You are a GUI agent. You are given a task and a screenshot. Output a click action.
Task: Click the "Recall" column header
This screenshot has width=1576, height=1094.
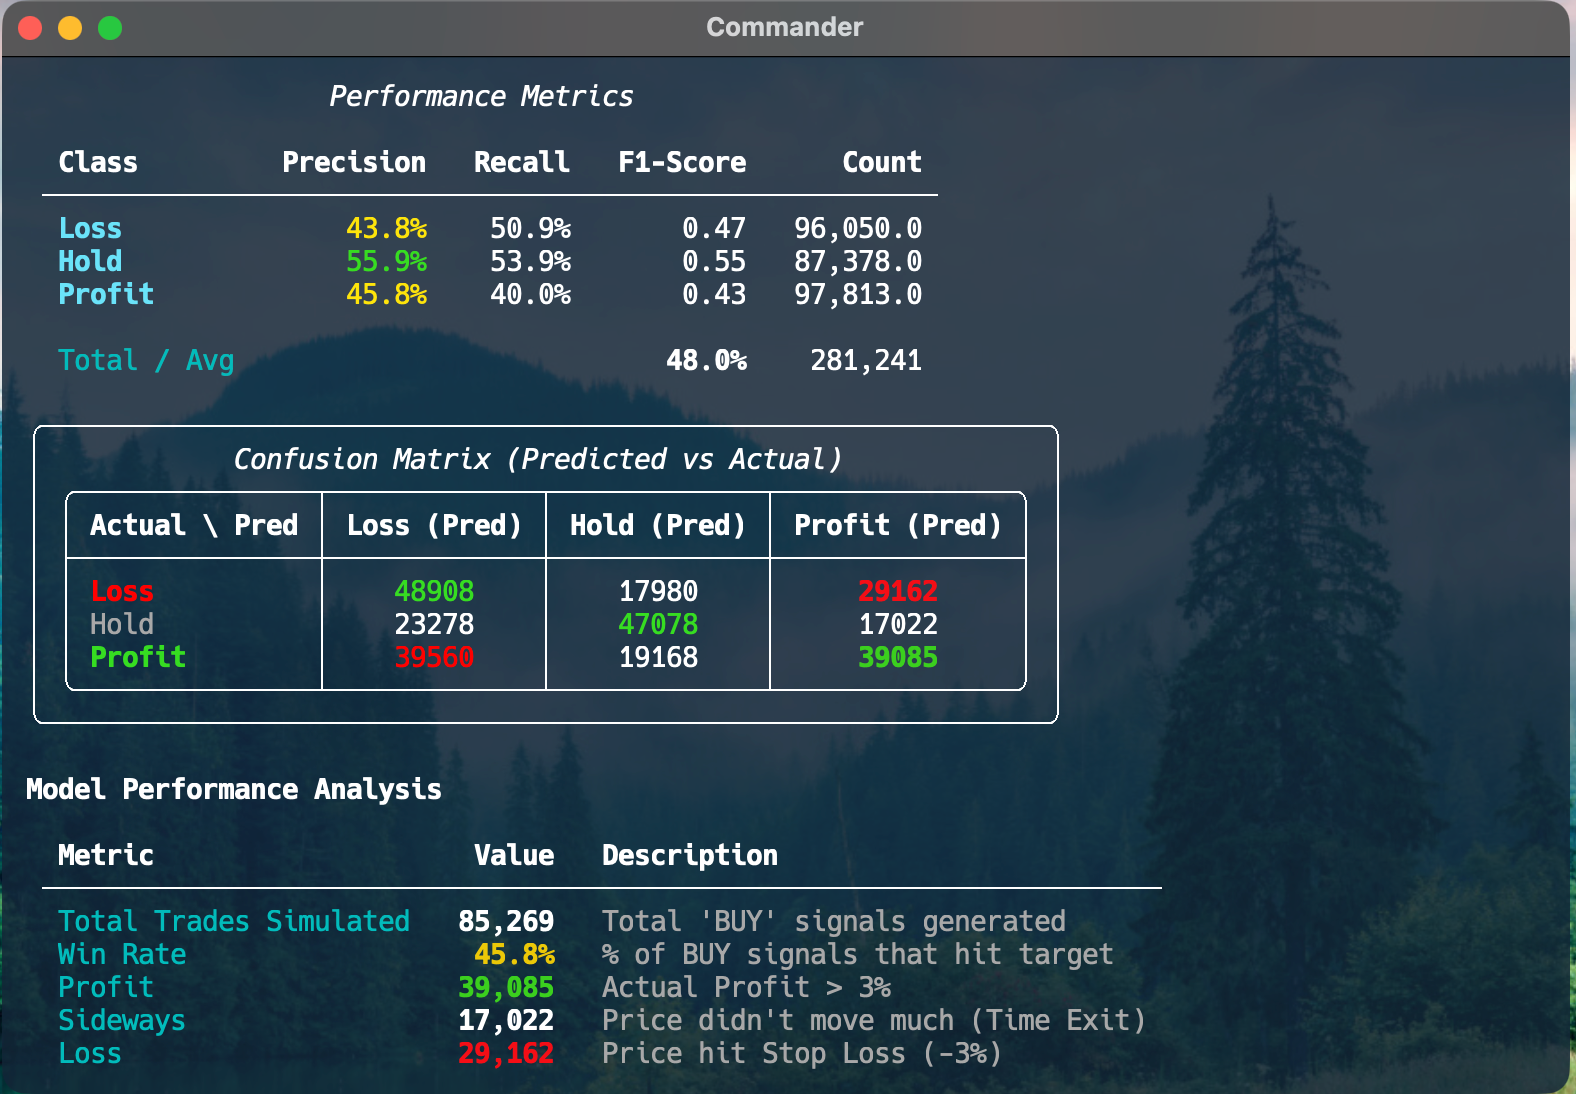point(522,162)
